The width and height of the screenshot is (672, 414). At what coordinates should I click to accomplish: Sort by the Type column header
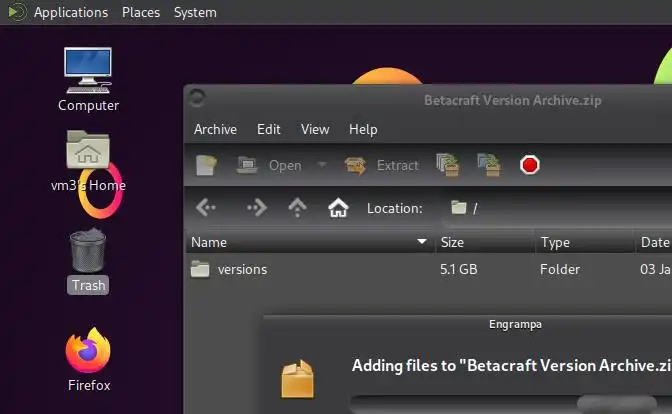tap(585, 242)
